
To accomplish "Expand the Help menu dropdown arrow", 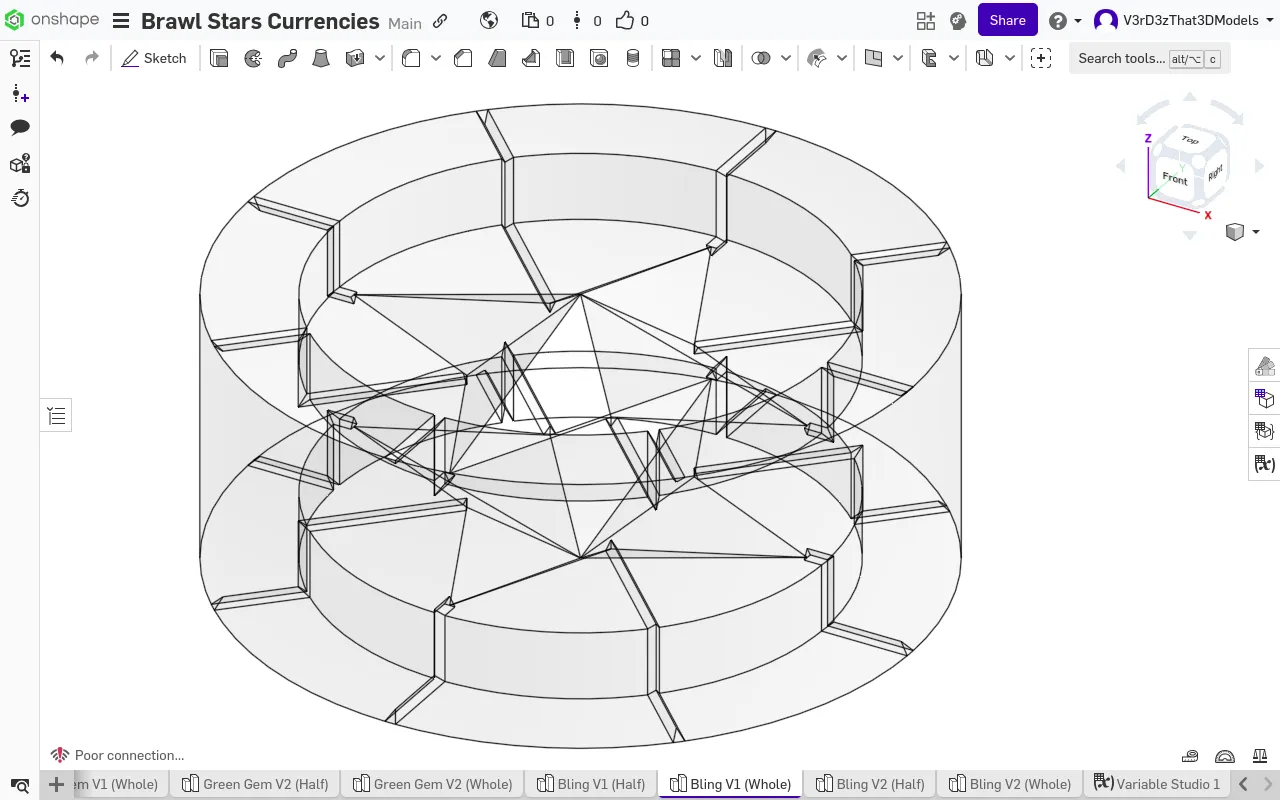I will (1078, 21).
